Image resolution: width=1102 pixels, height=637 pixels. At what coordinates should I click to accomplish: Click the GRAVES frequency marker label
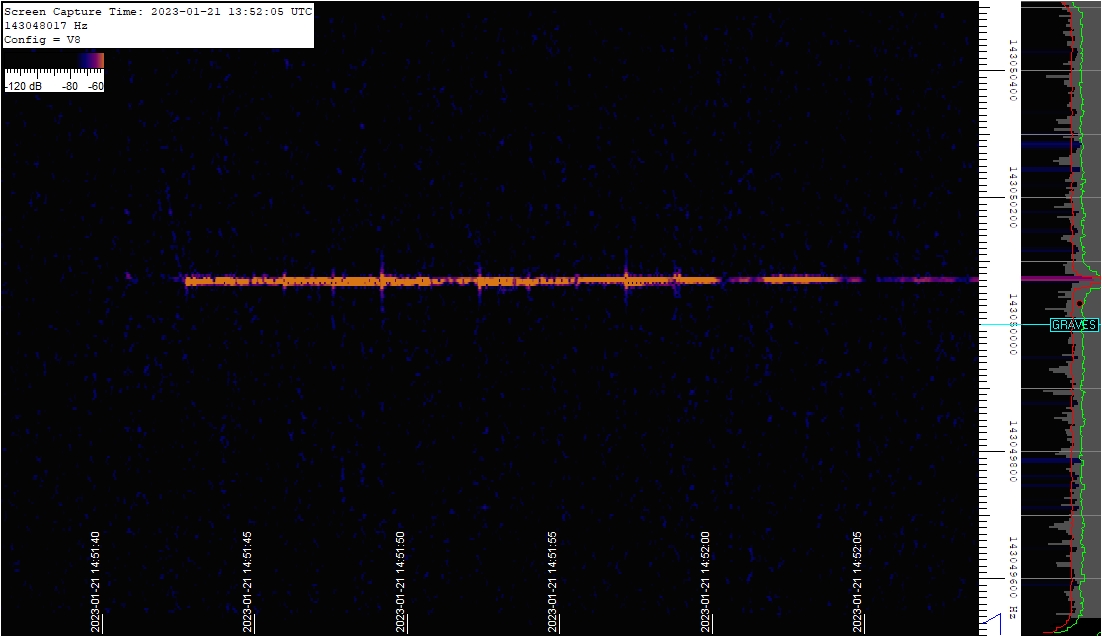1074,325
